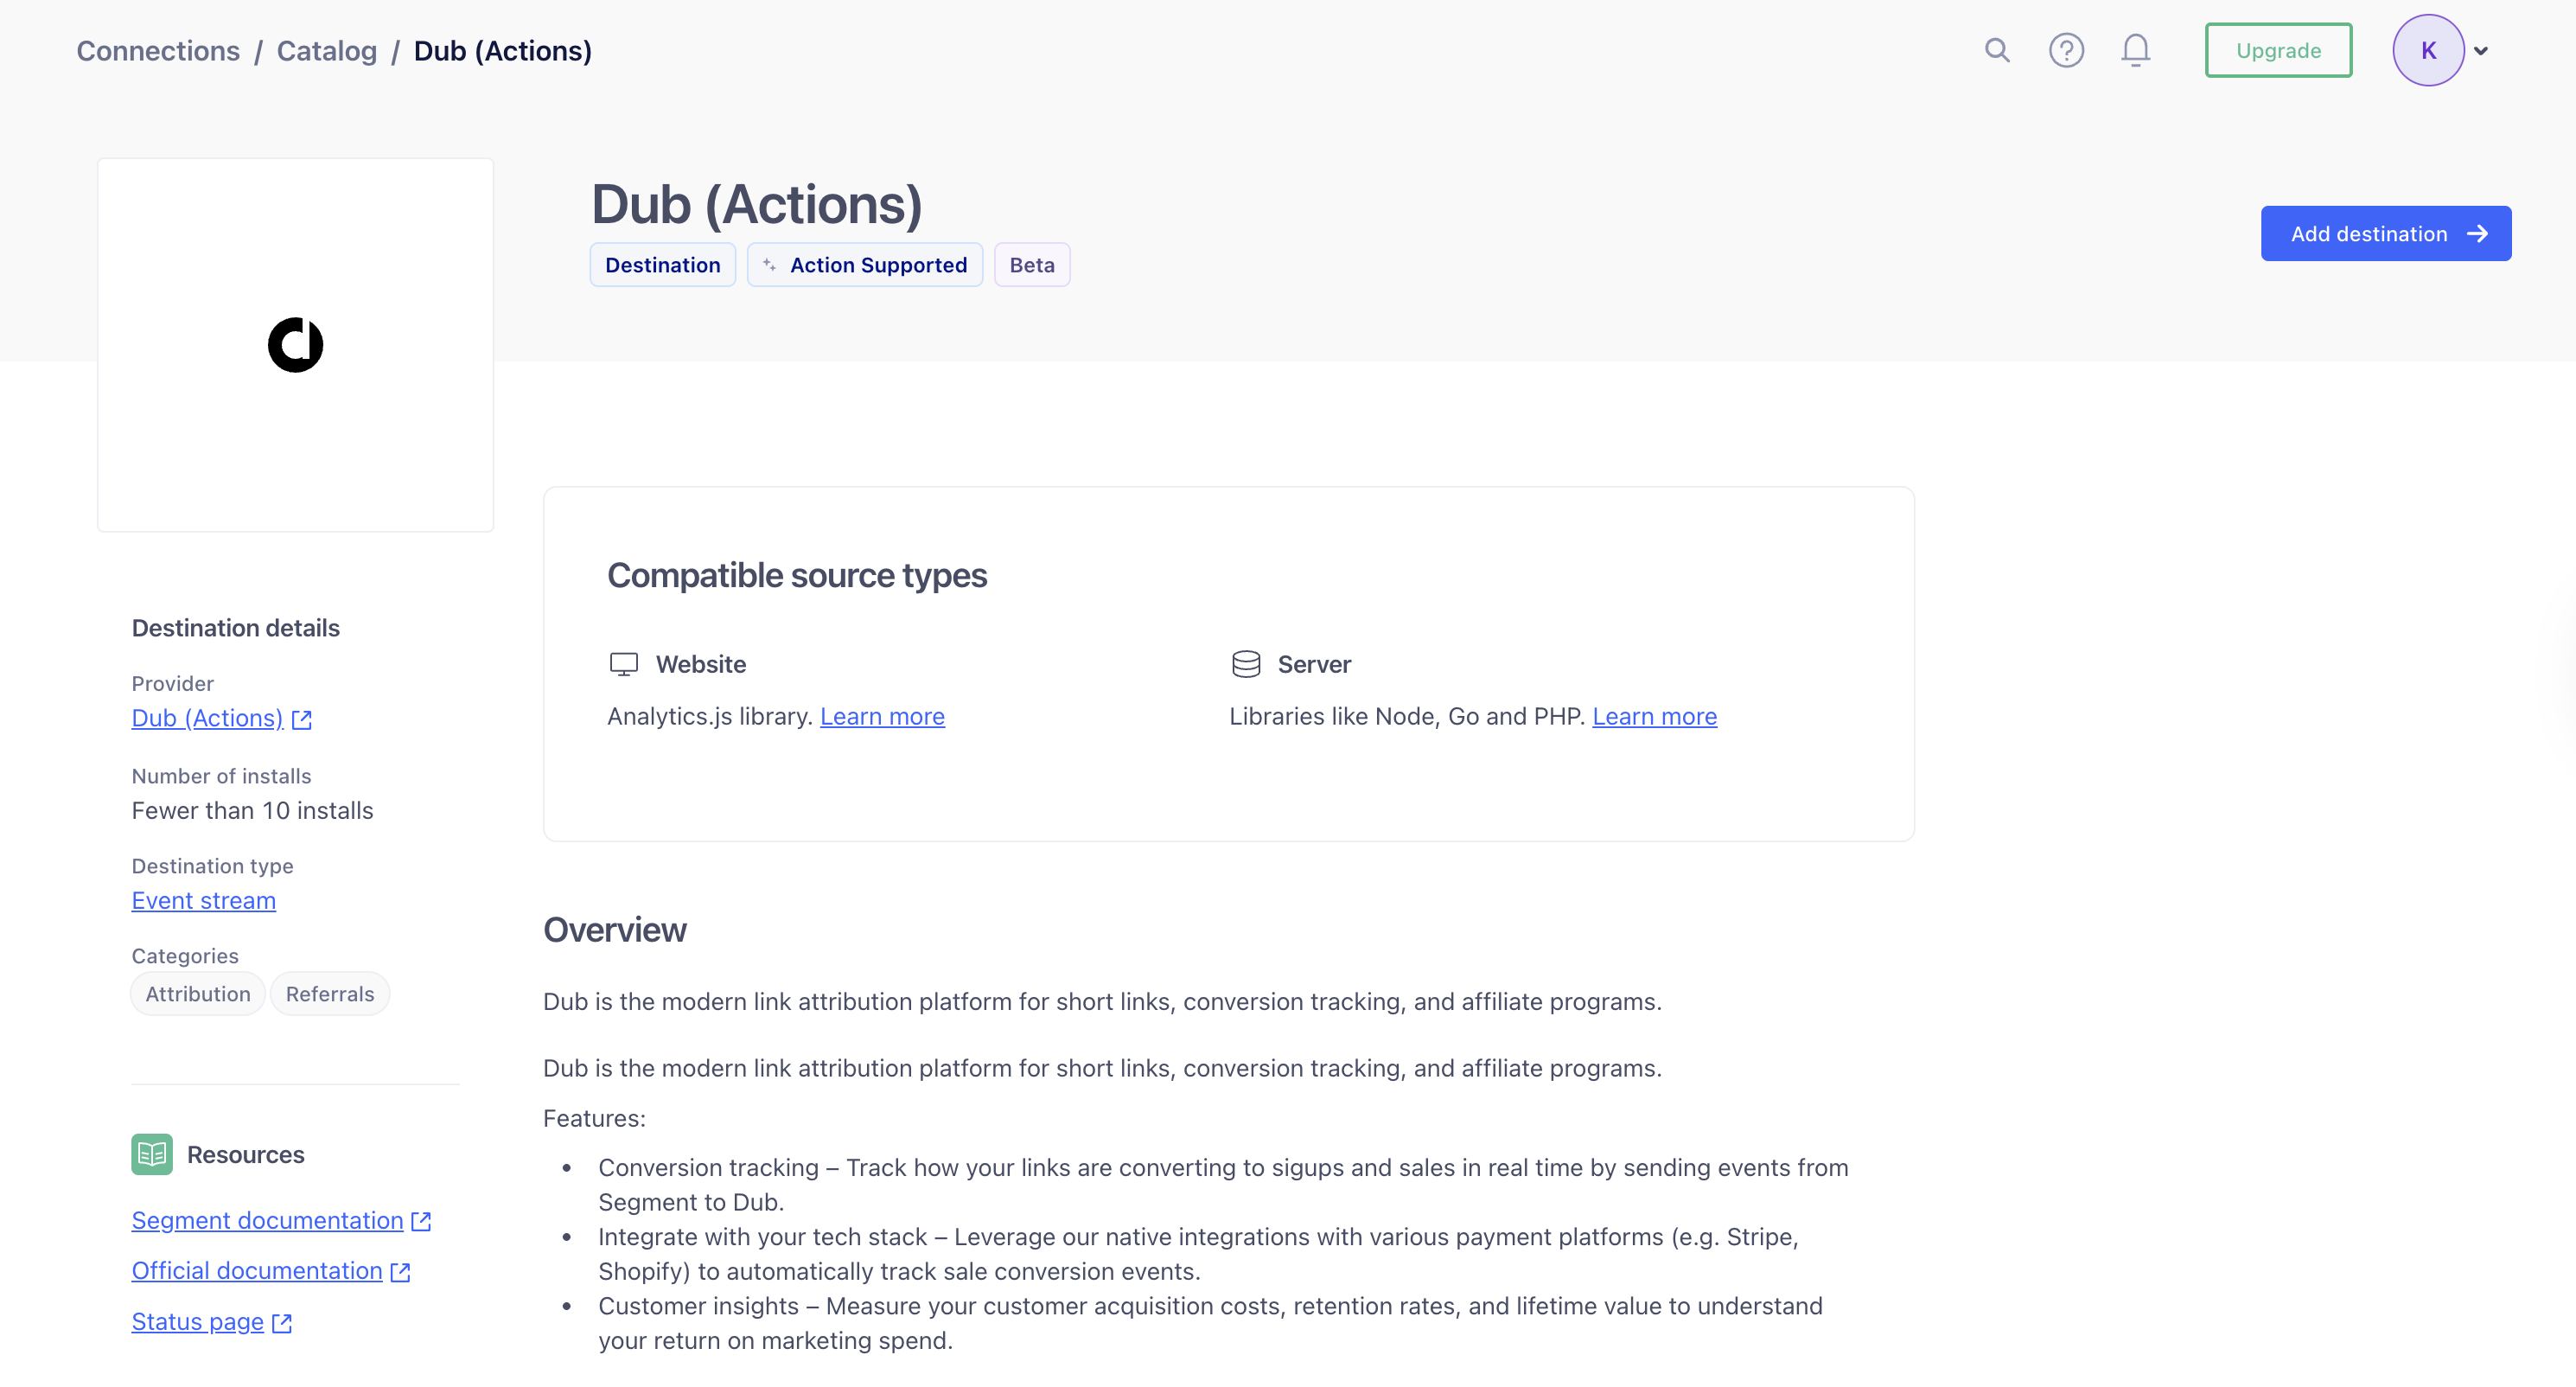Open Learn more for Analytics.js library
2576x1387 pixels.
point(882,716)
